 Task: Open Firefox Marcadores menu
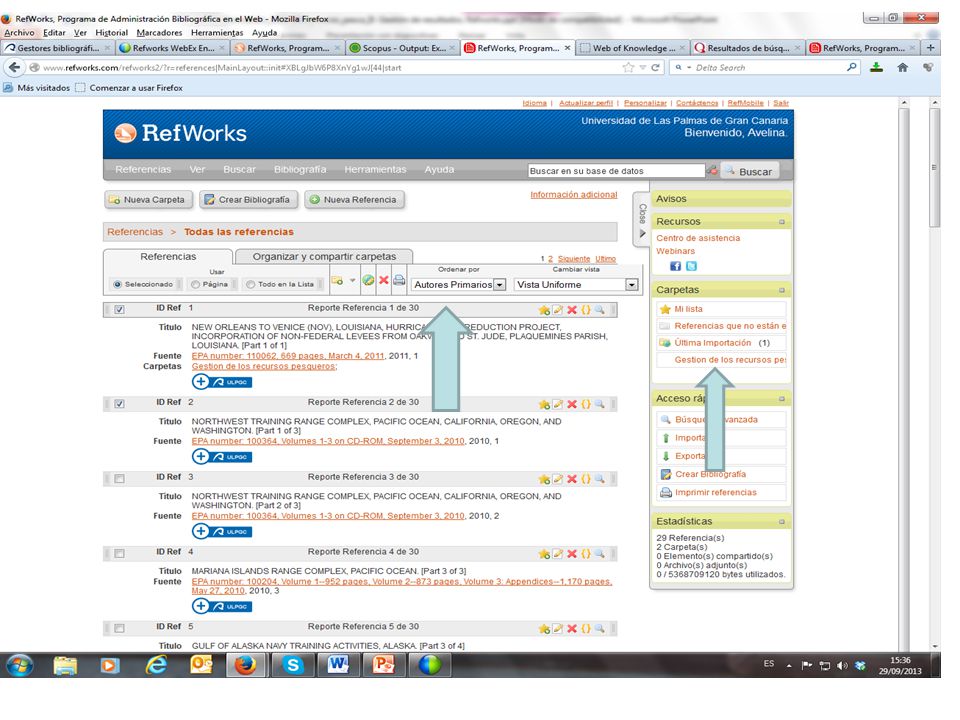click(x=159, y=32)
